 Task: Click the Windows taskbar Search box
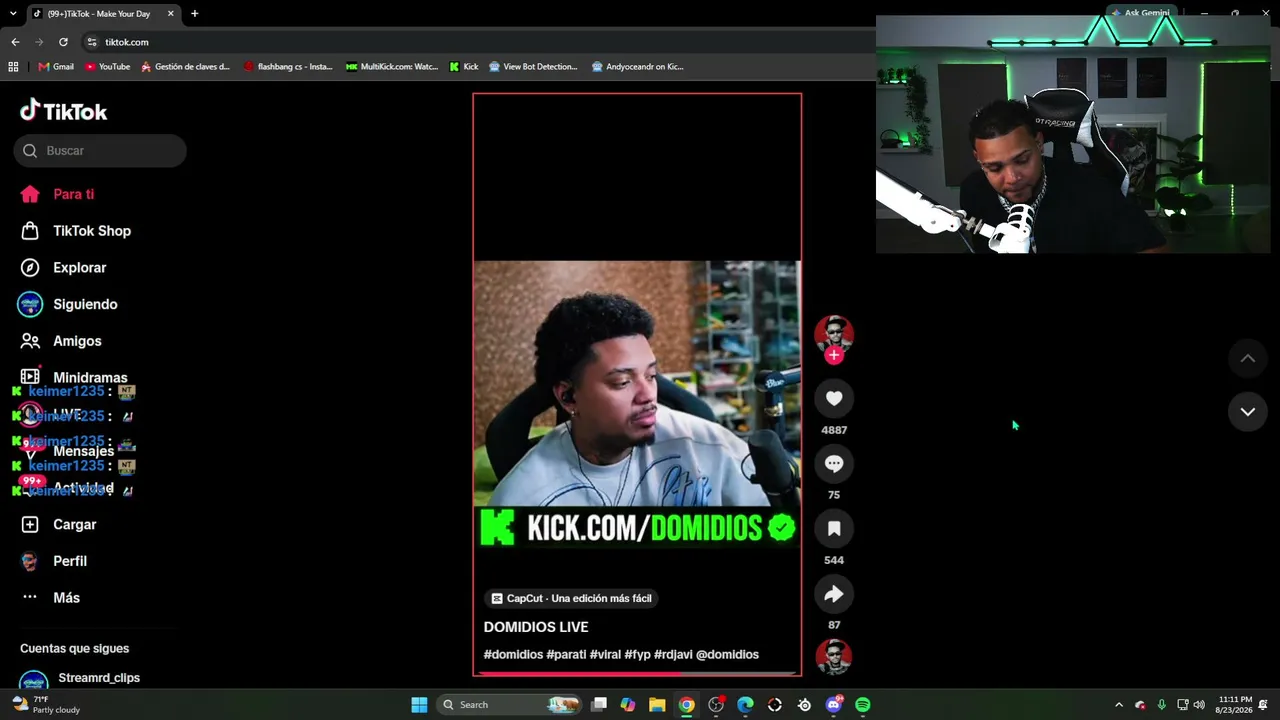pos(511,705)
